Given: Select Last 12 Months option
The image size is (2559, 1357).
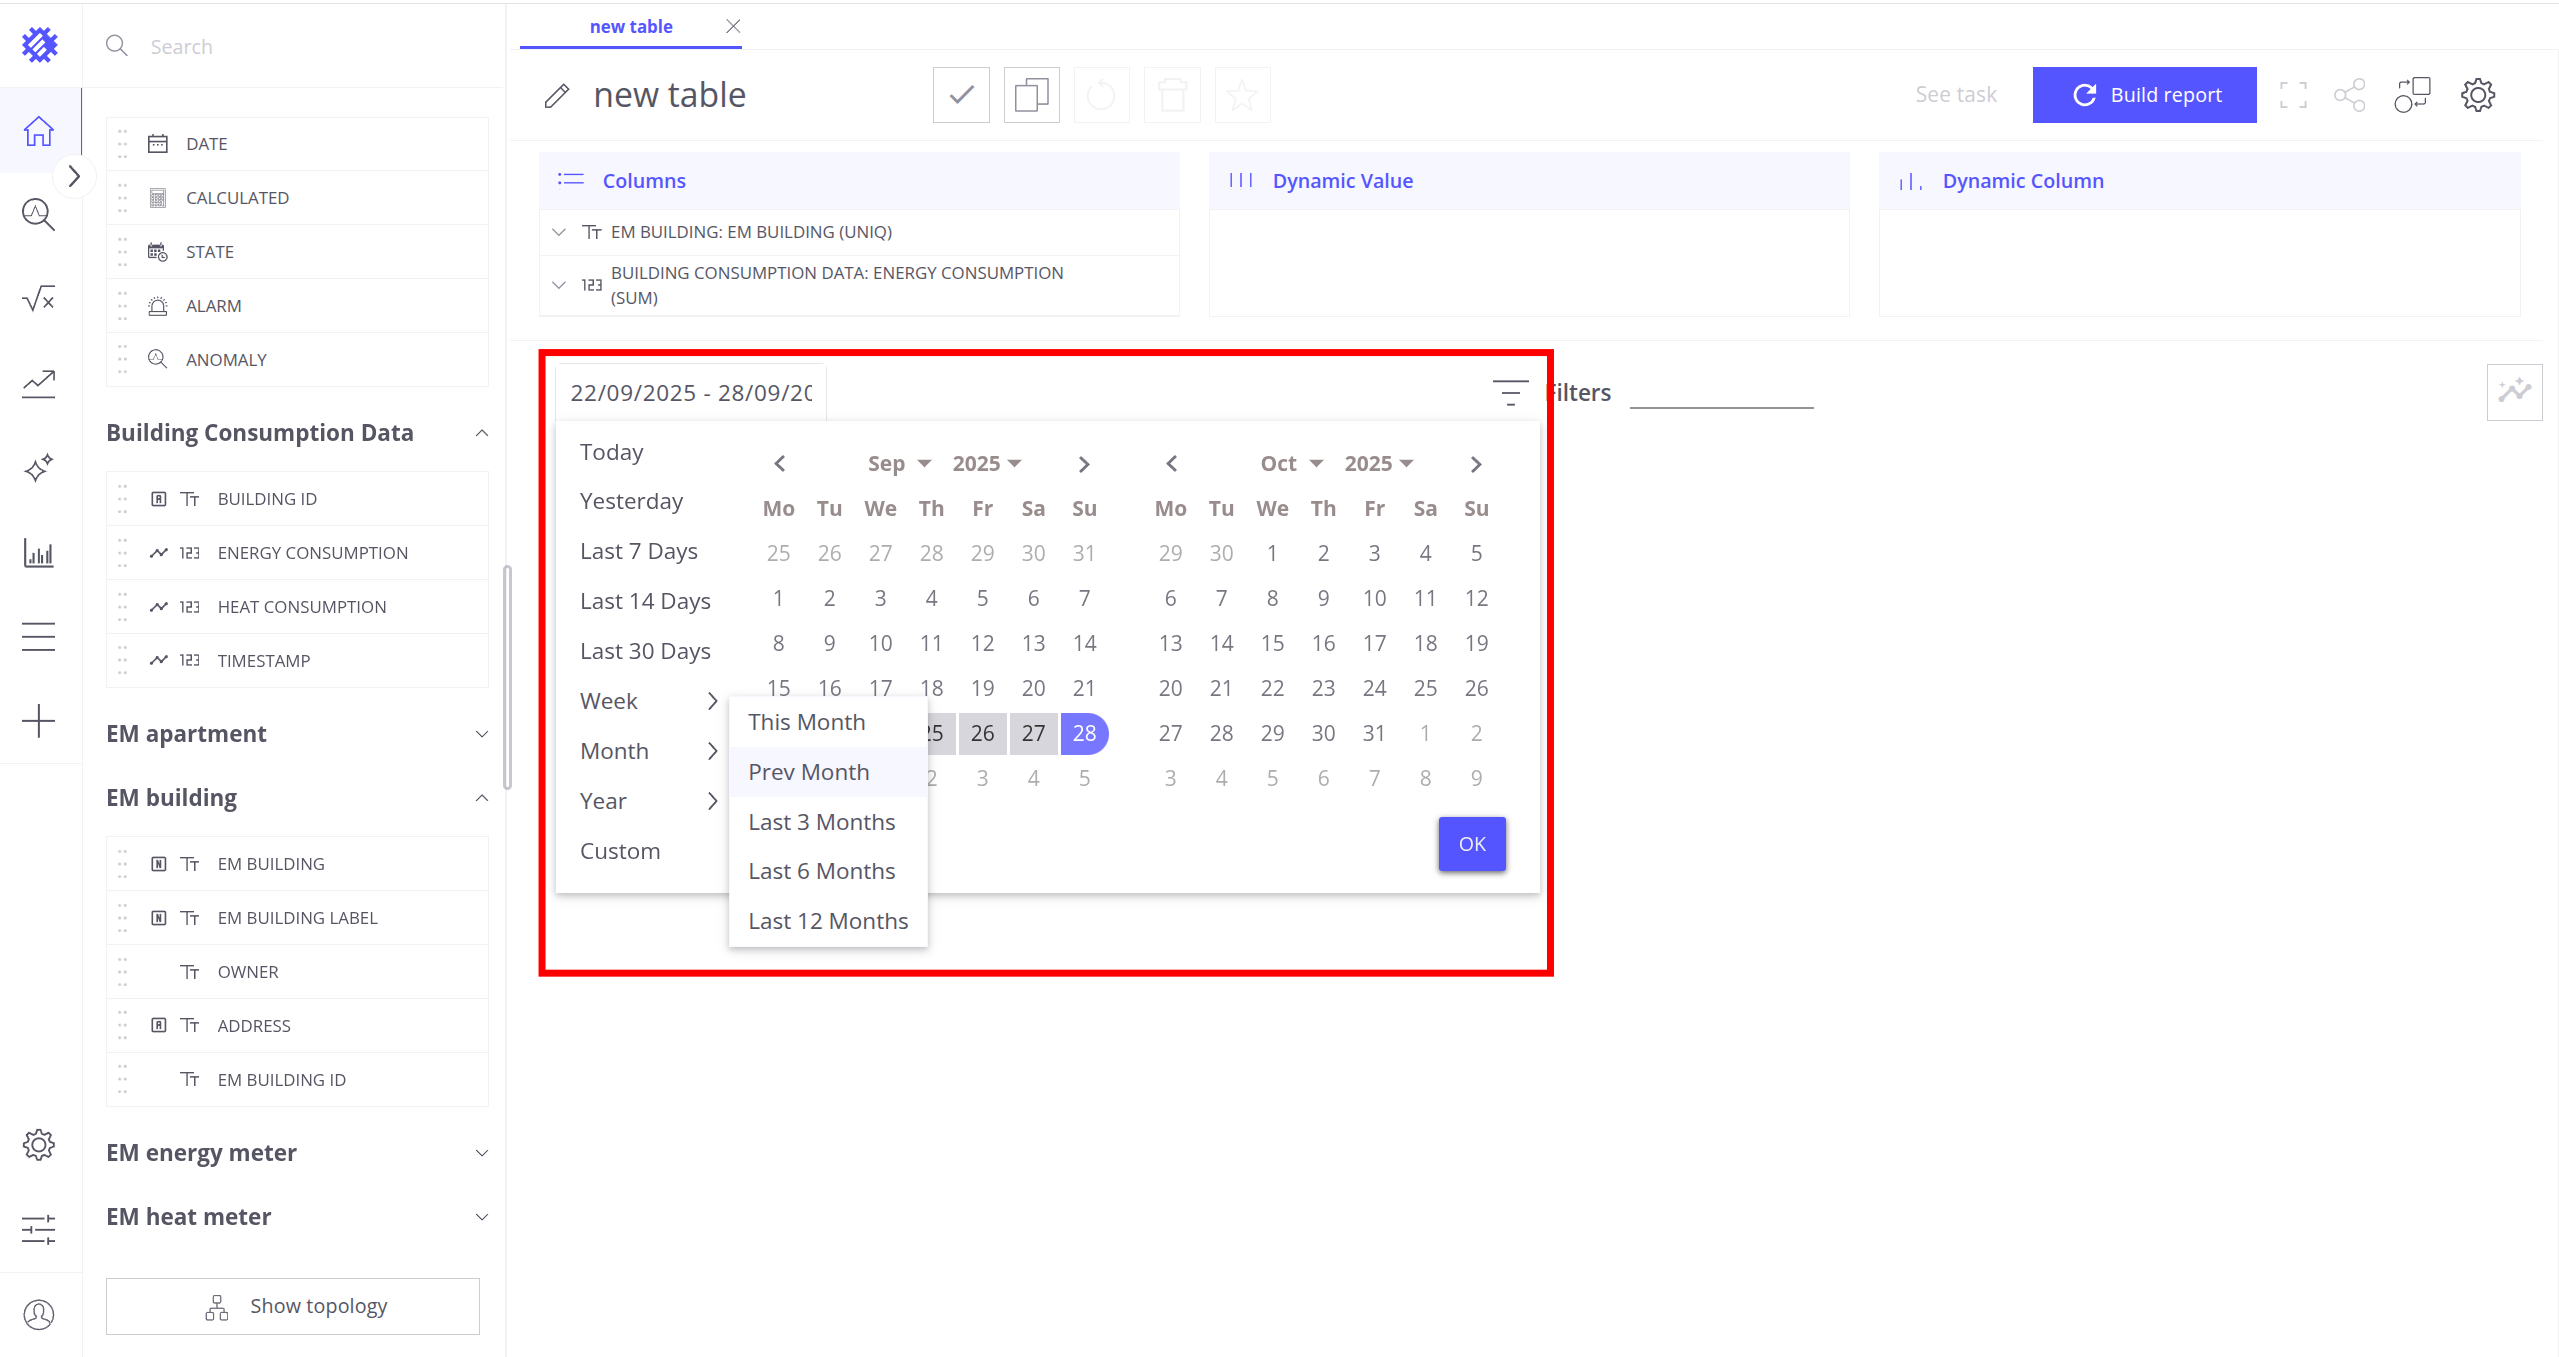Looking at the screenshot, I should [x=827, y=921].
